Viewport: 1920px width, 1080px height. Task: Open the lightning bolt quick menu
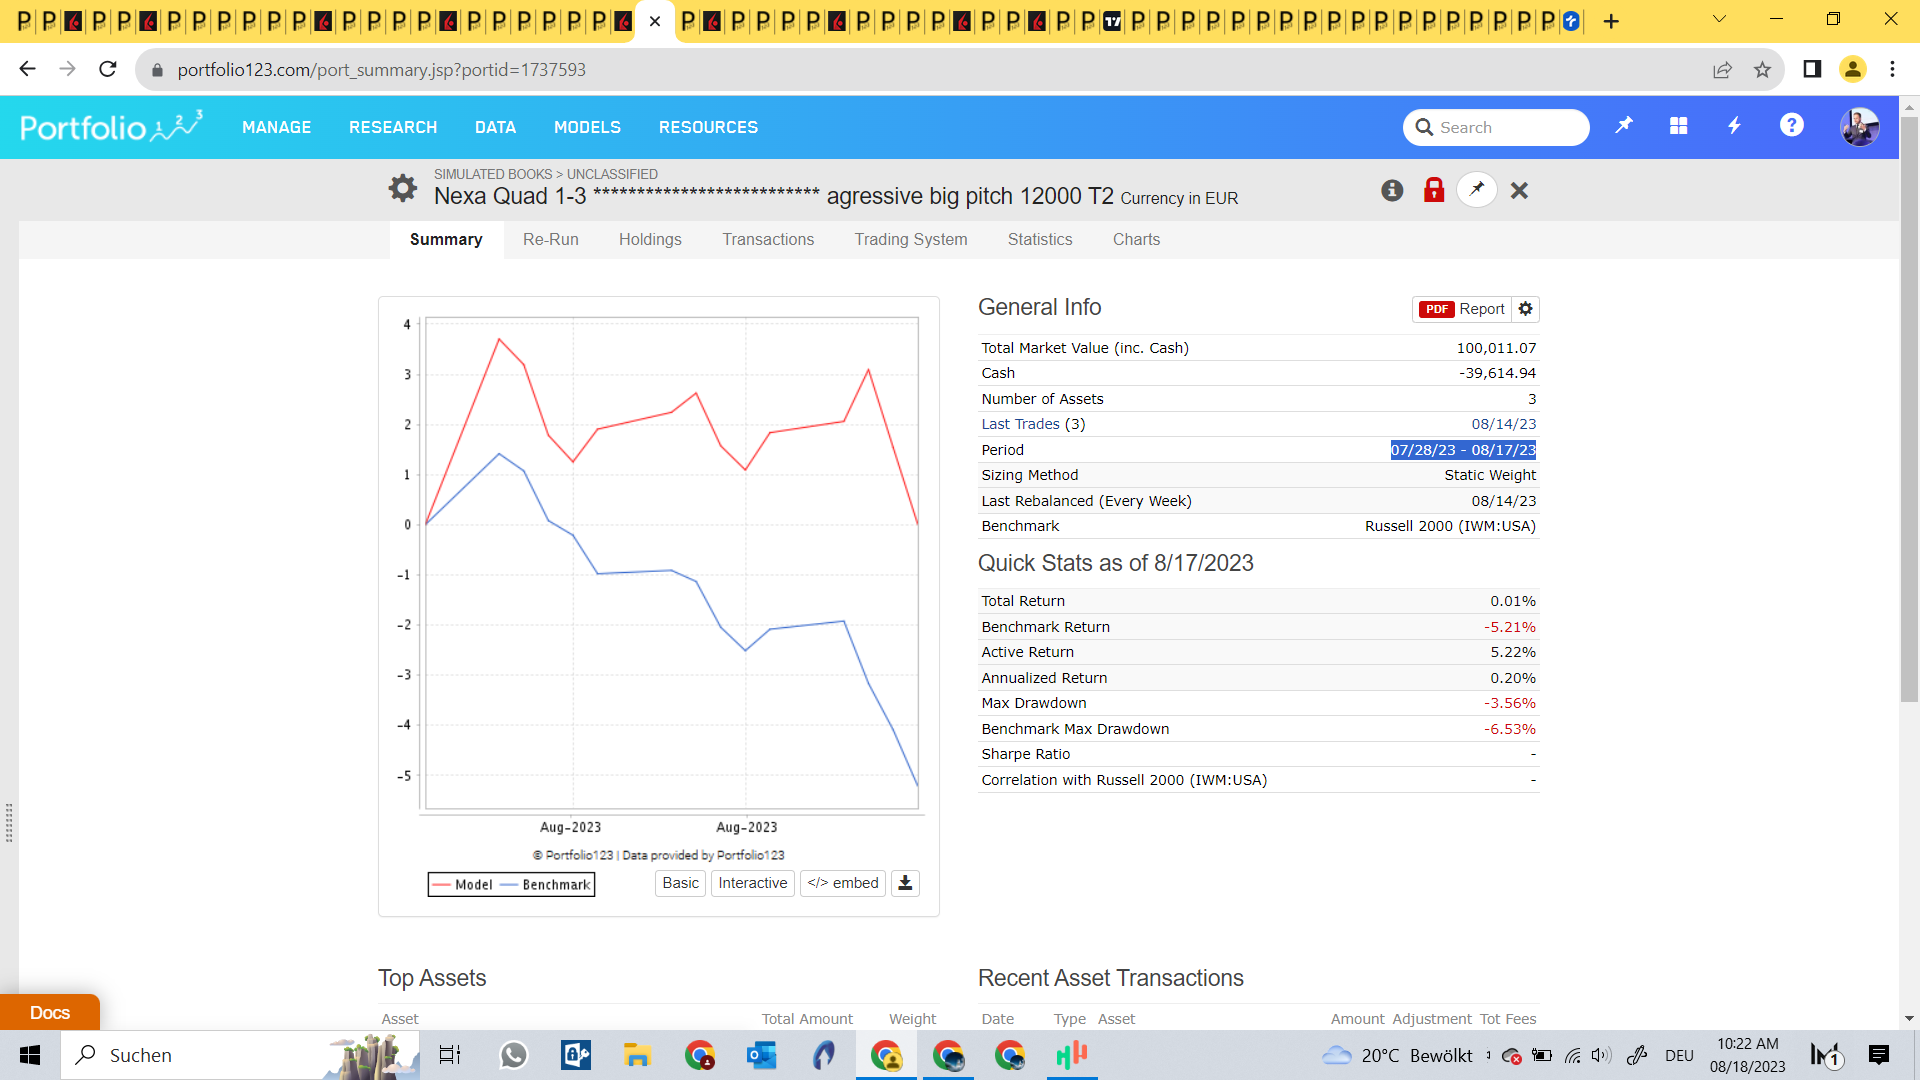(x=1735, y=126)
